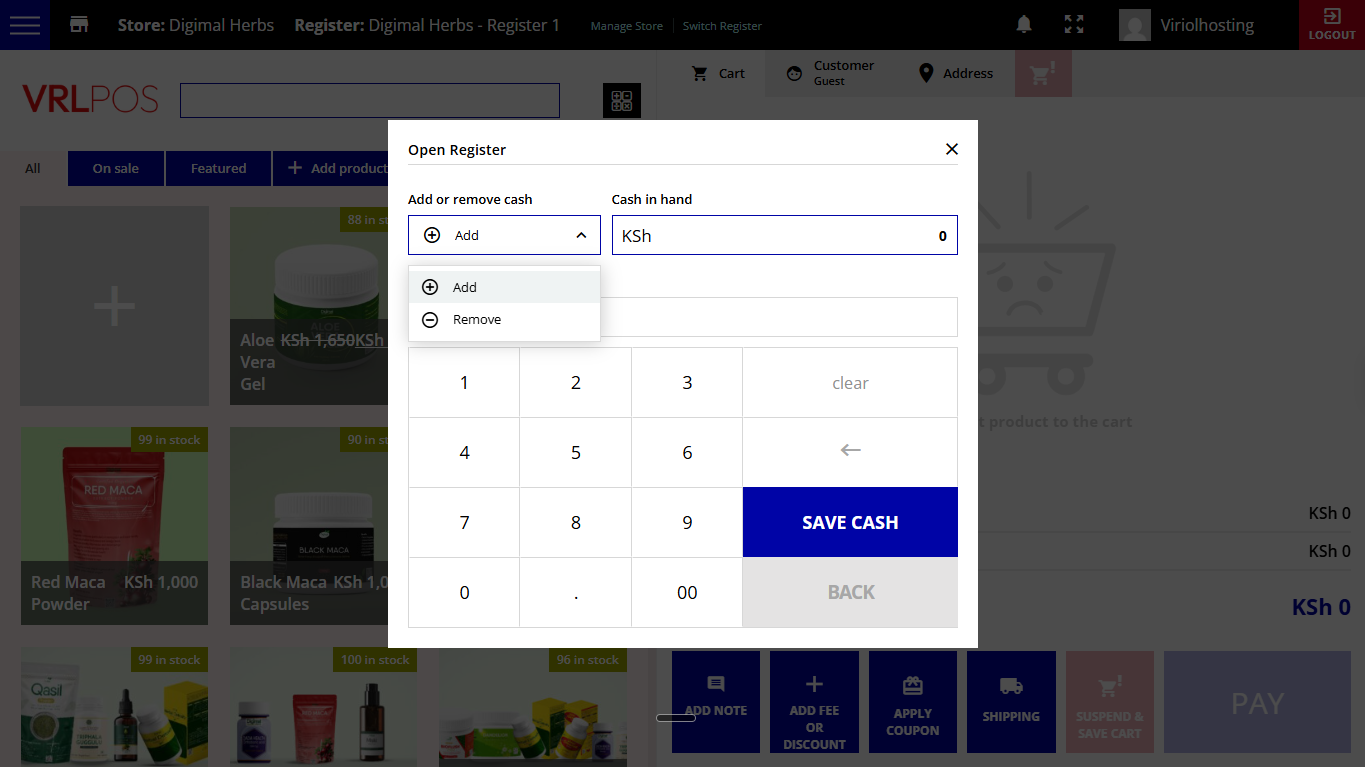The height and width of the screenshot is (767, 1365).
Task: Close the Open Register dialog
Action: click(951, 149)
